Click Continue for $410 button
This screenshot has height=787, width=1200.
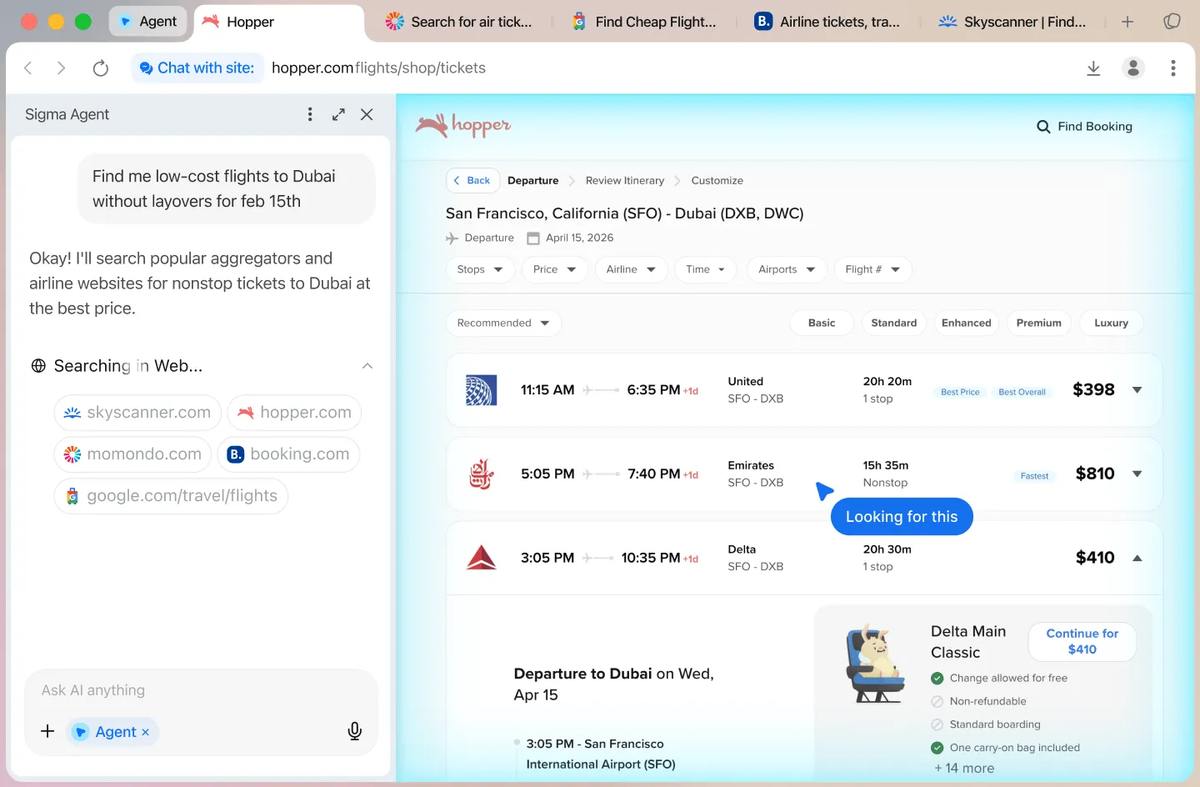point(1082,641)
